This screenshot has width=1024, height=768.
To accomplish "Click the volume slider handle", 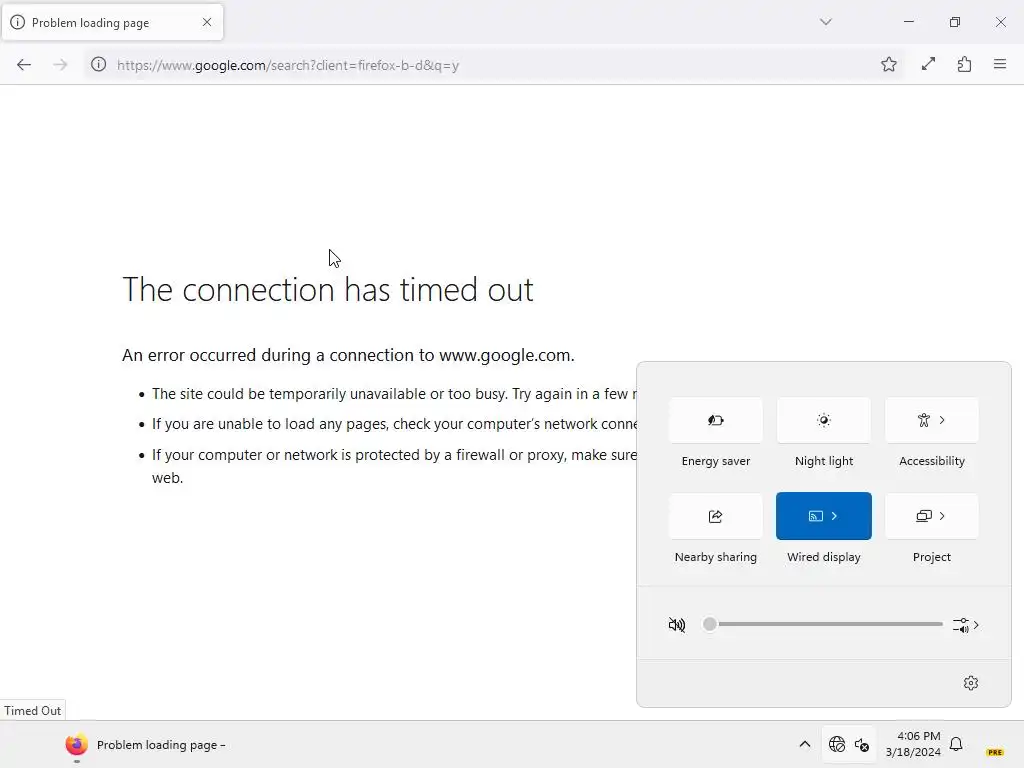I will (x=709, y=624).
